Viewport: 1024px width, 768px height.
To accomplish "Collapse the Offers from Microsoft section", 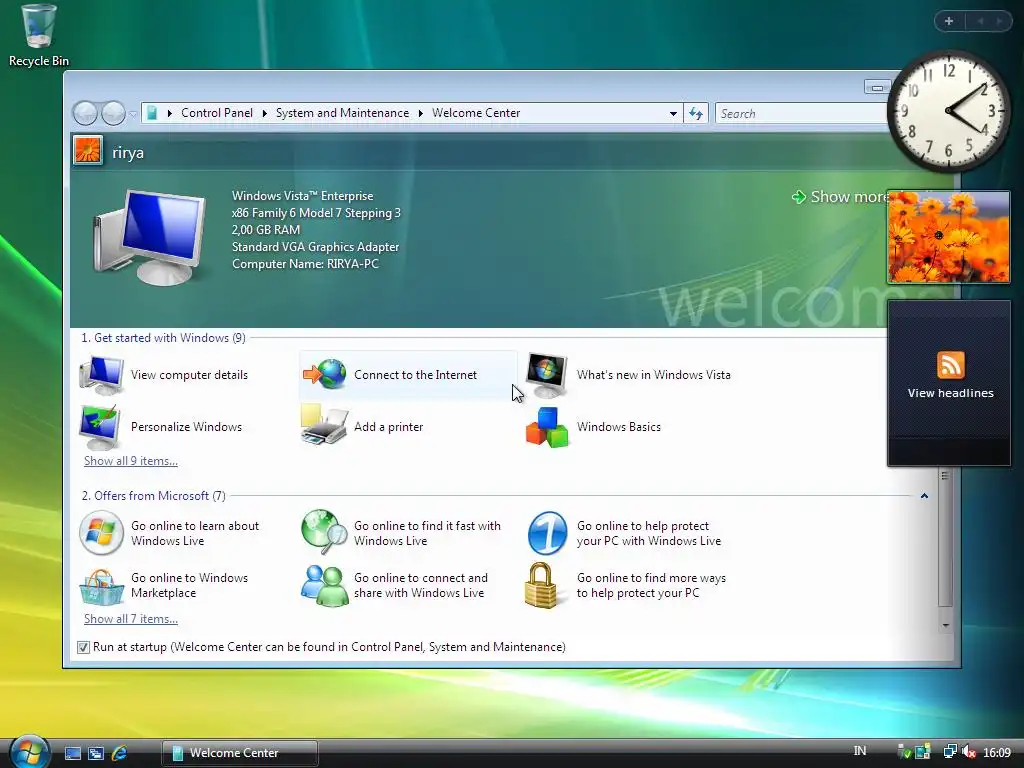I will (924, 496).
